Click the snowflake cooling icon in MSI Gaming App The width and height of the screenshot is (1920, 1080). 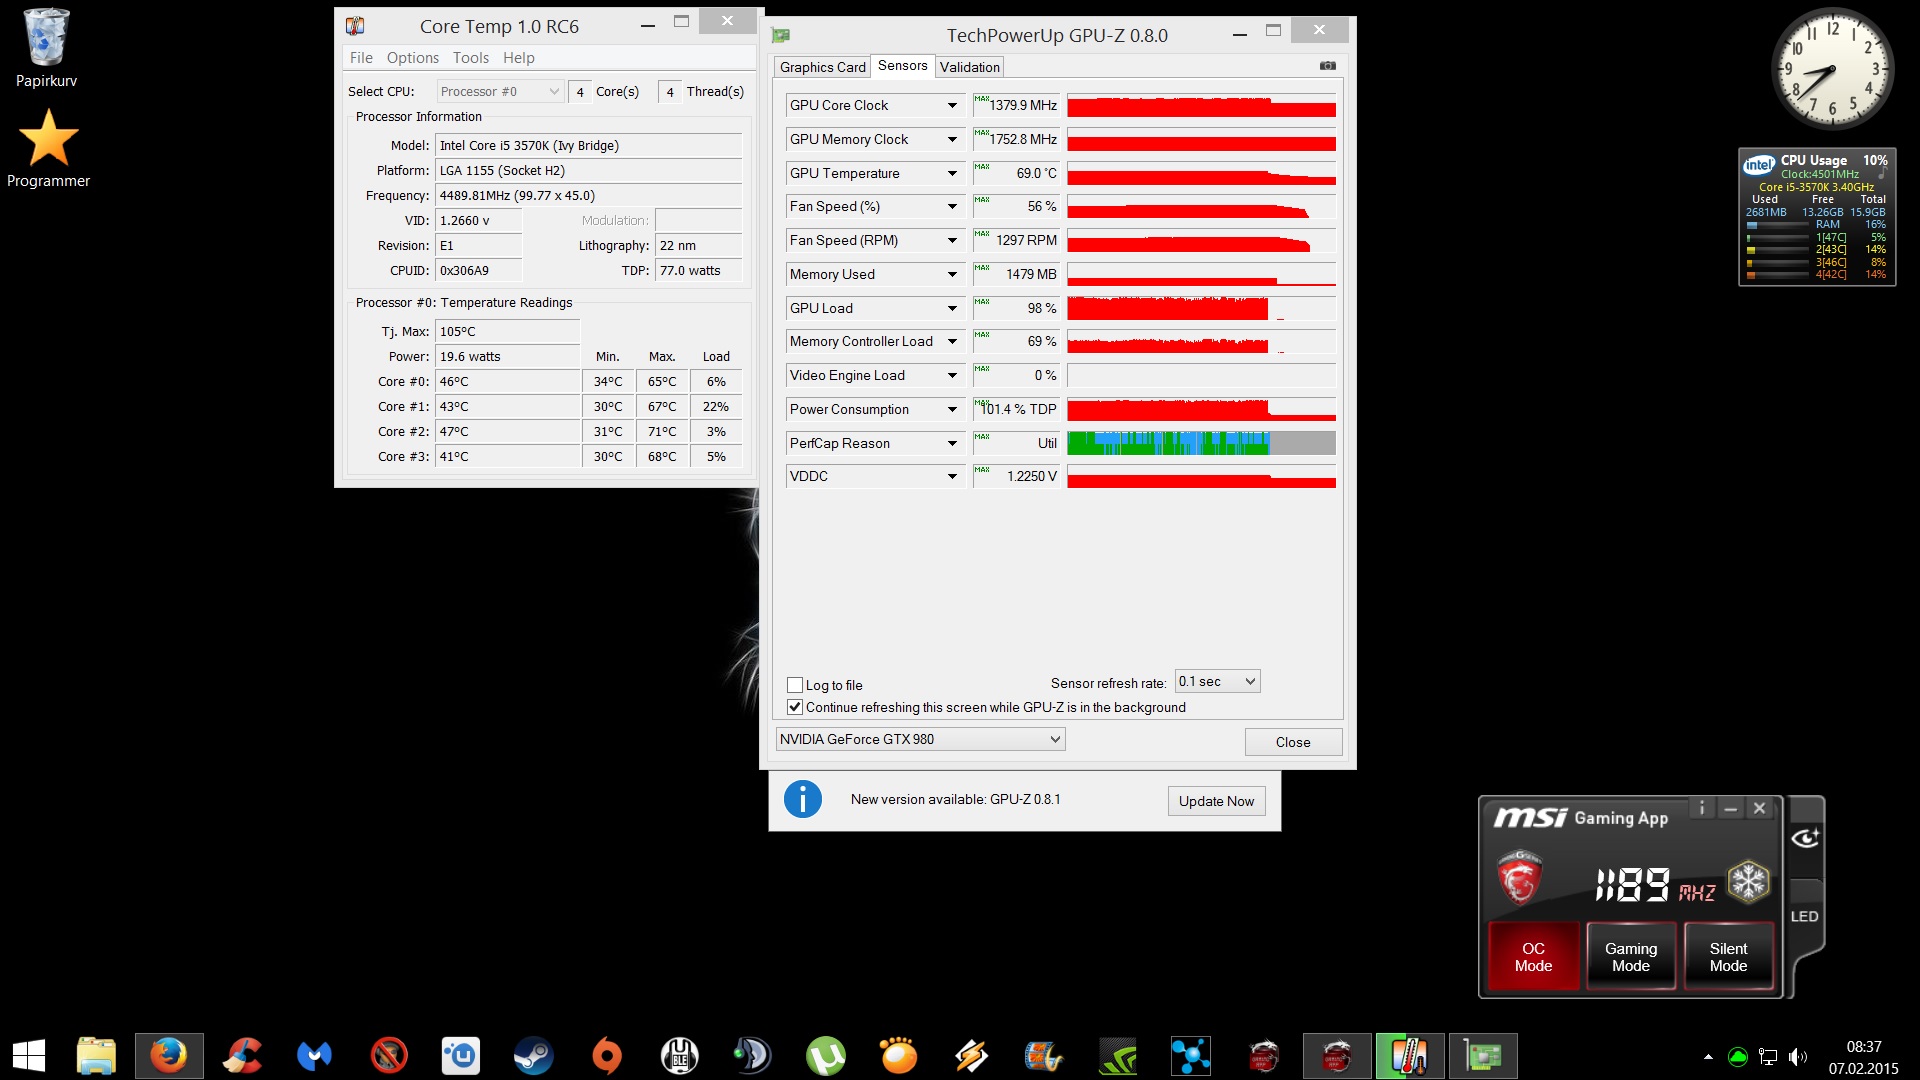tap(1749, 882)
